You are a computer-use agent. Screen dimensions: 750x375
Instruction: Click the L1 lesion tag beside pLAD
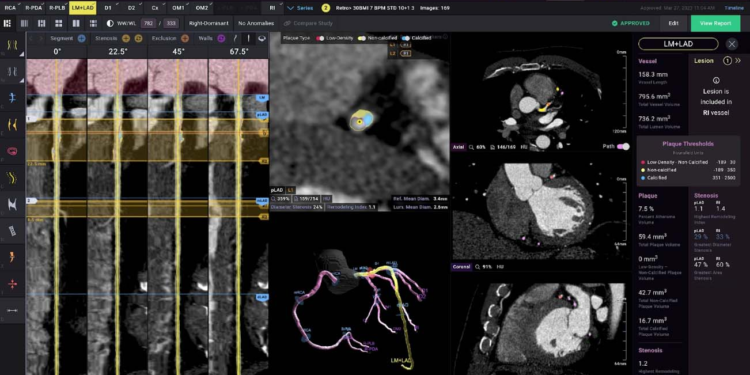(290, 190)
